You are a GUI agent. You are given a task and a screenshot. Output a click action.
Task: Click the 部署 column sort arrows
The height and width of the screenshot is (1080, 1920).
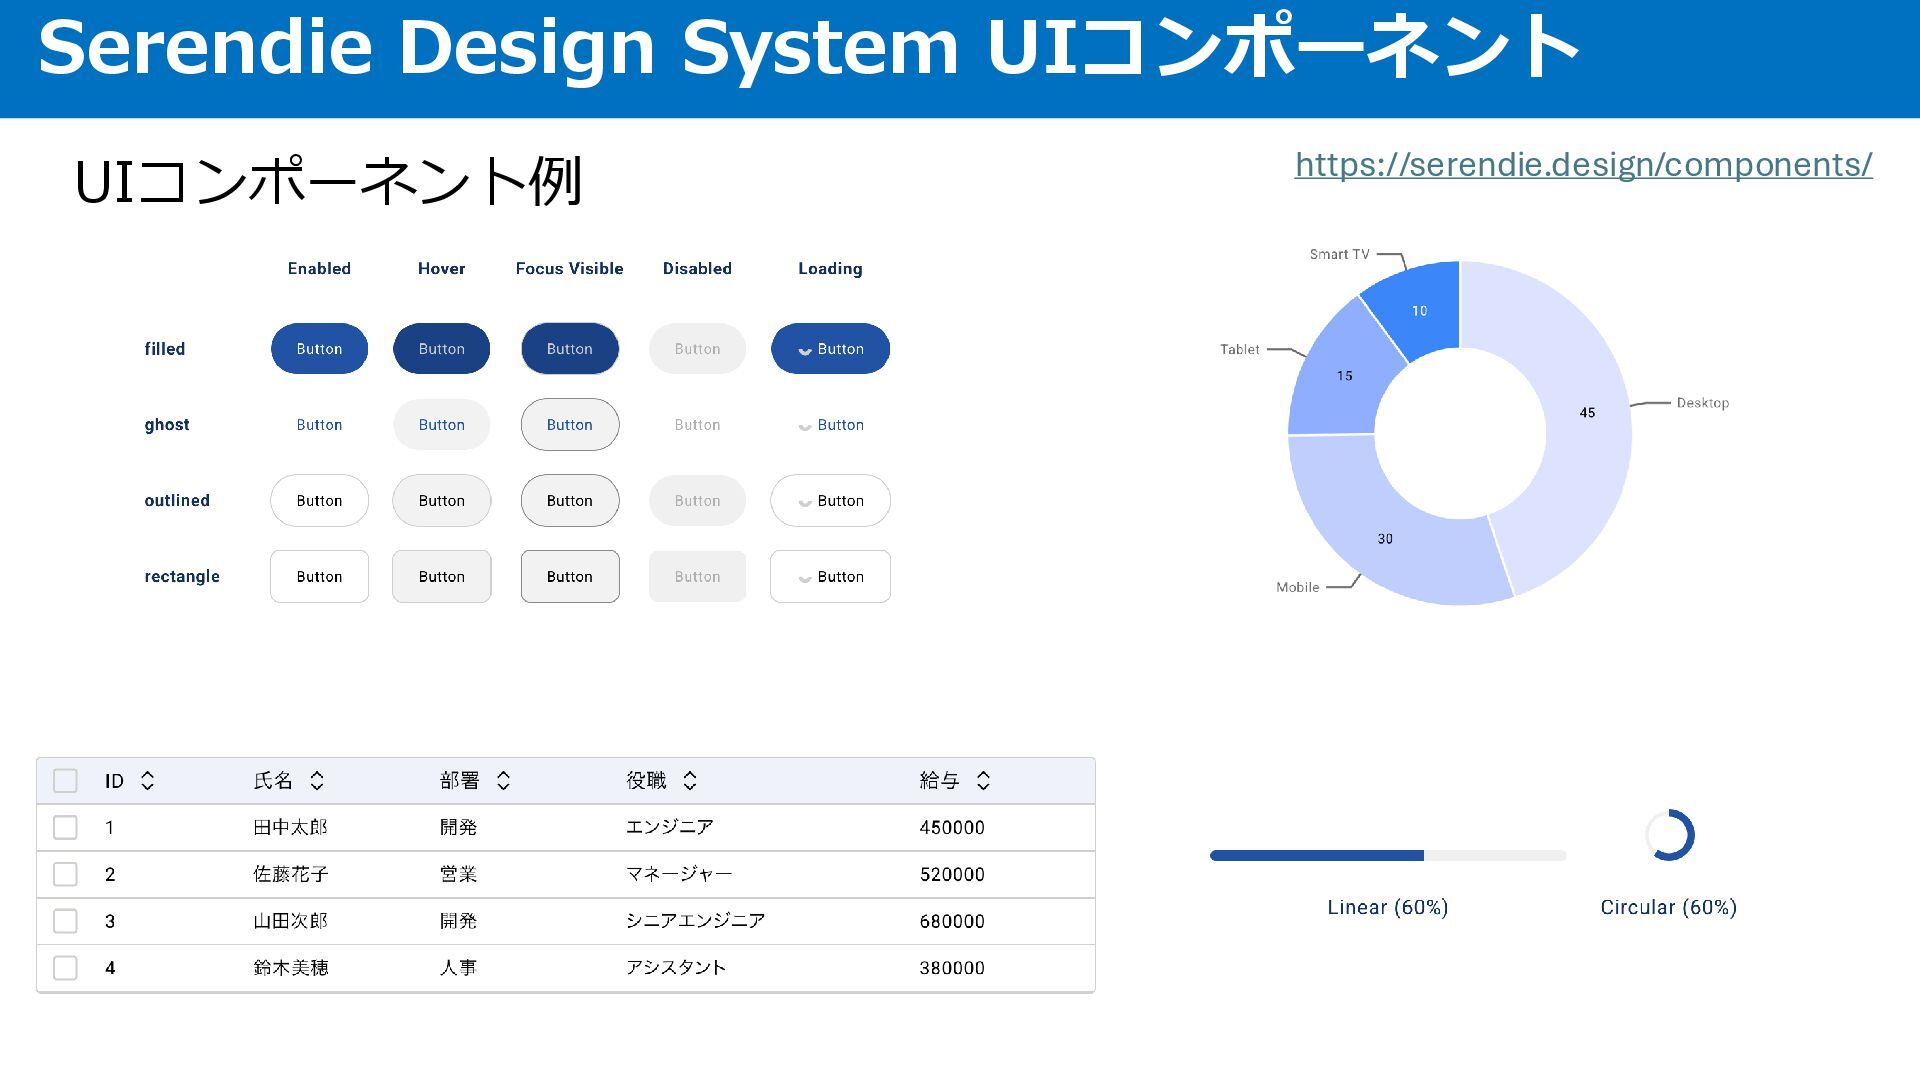click(x=503, y=781)
